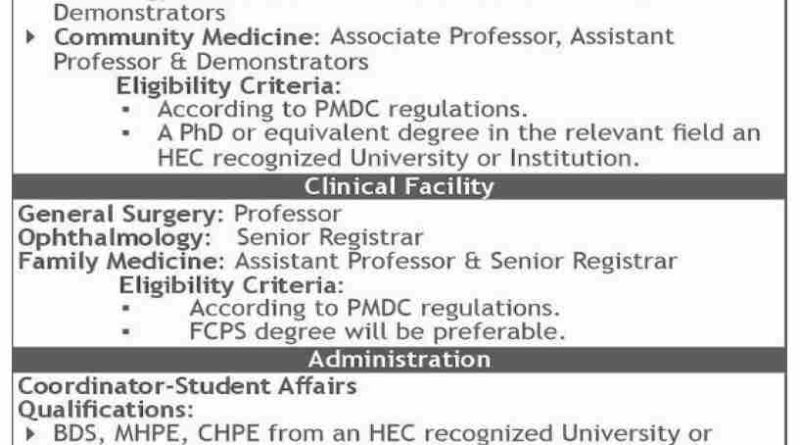Click the square bullet before 'FCPS degree'
Image resolution: width=800 pixels, height=445 pixels.
coord(126,332)
